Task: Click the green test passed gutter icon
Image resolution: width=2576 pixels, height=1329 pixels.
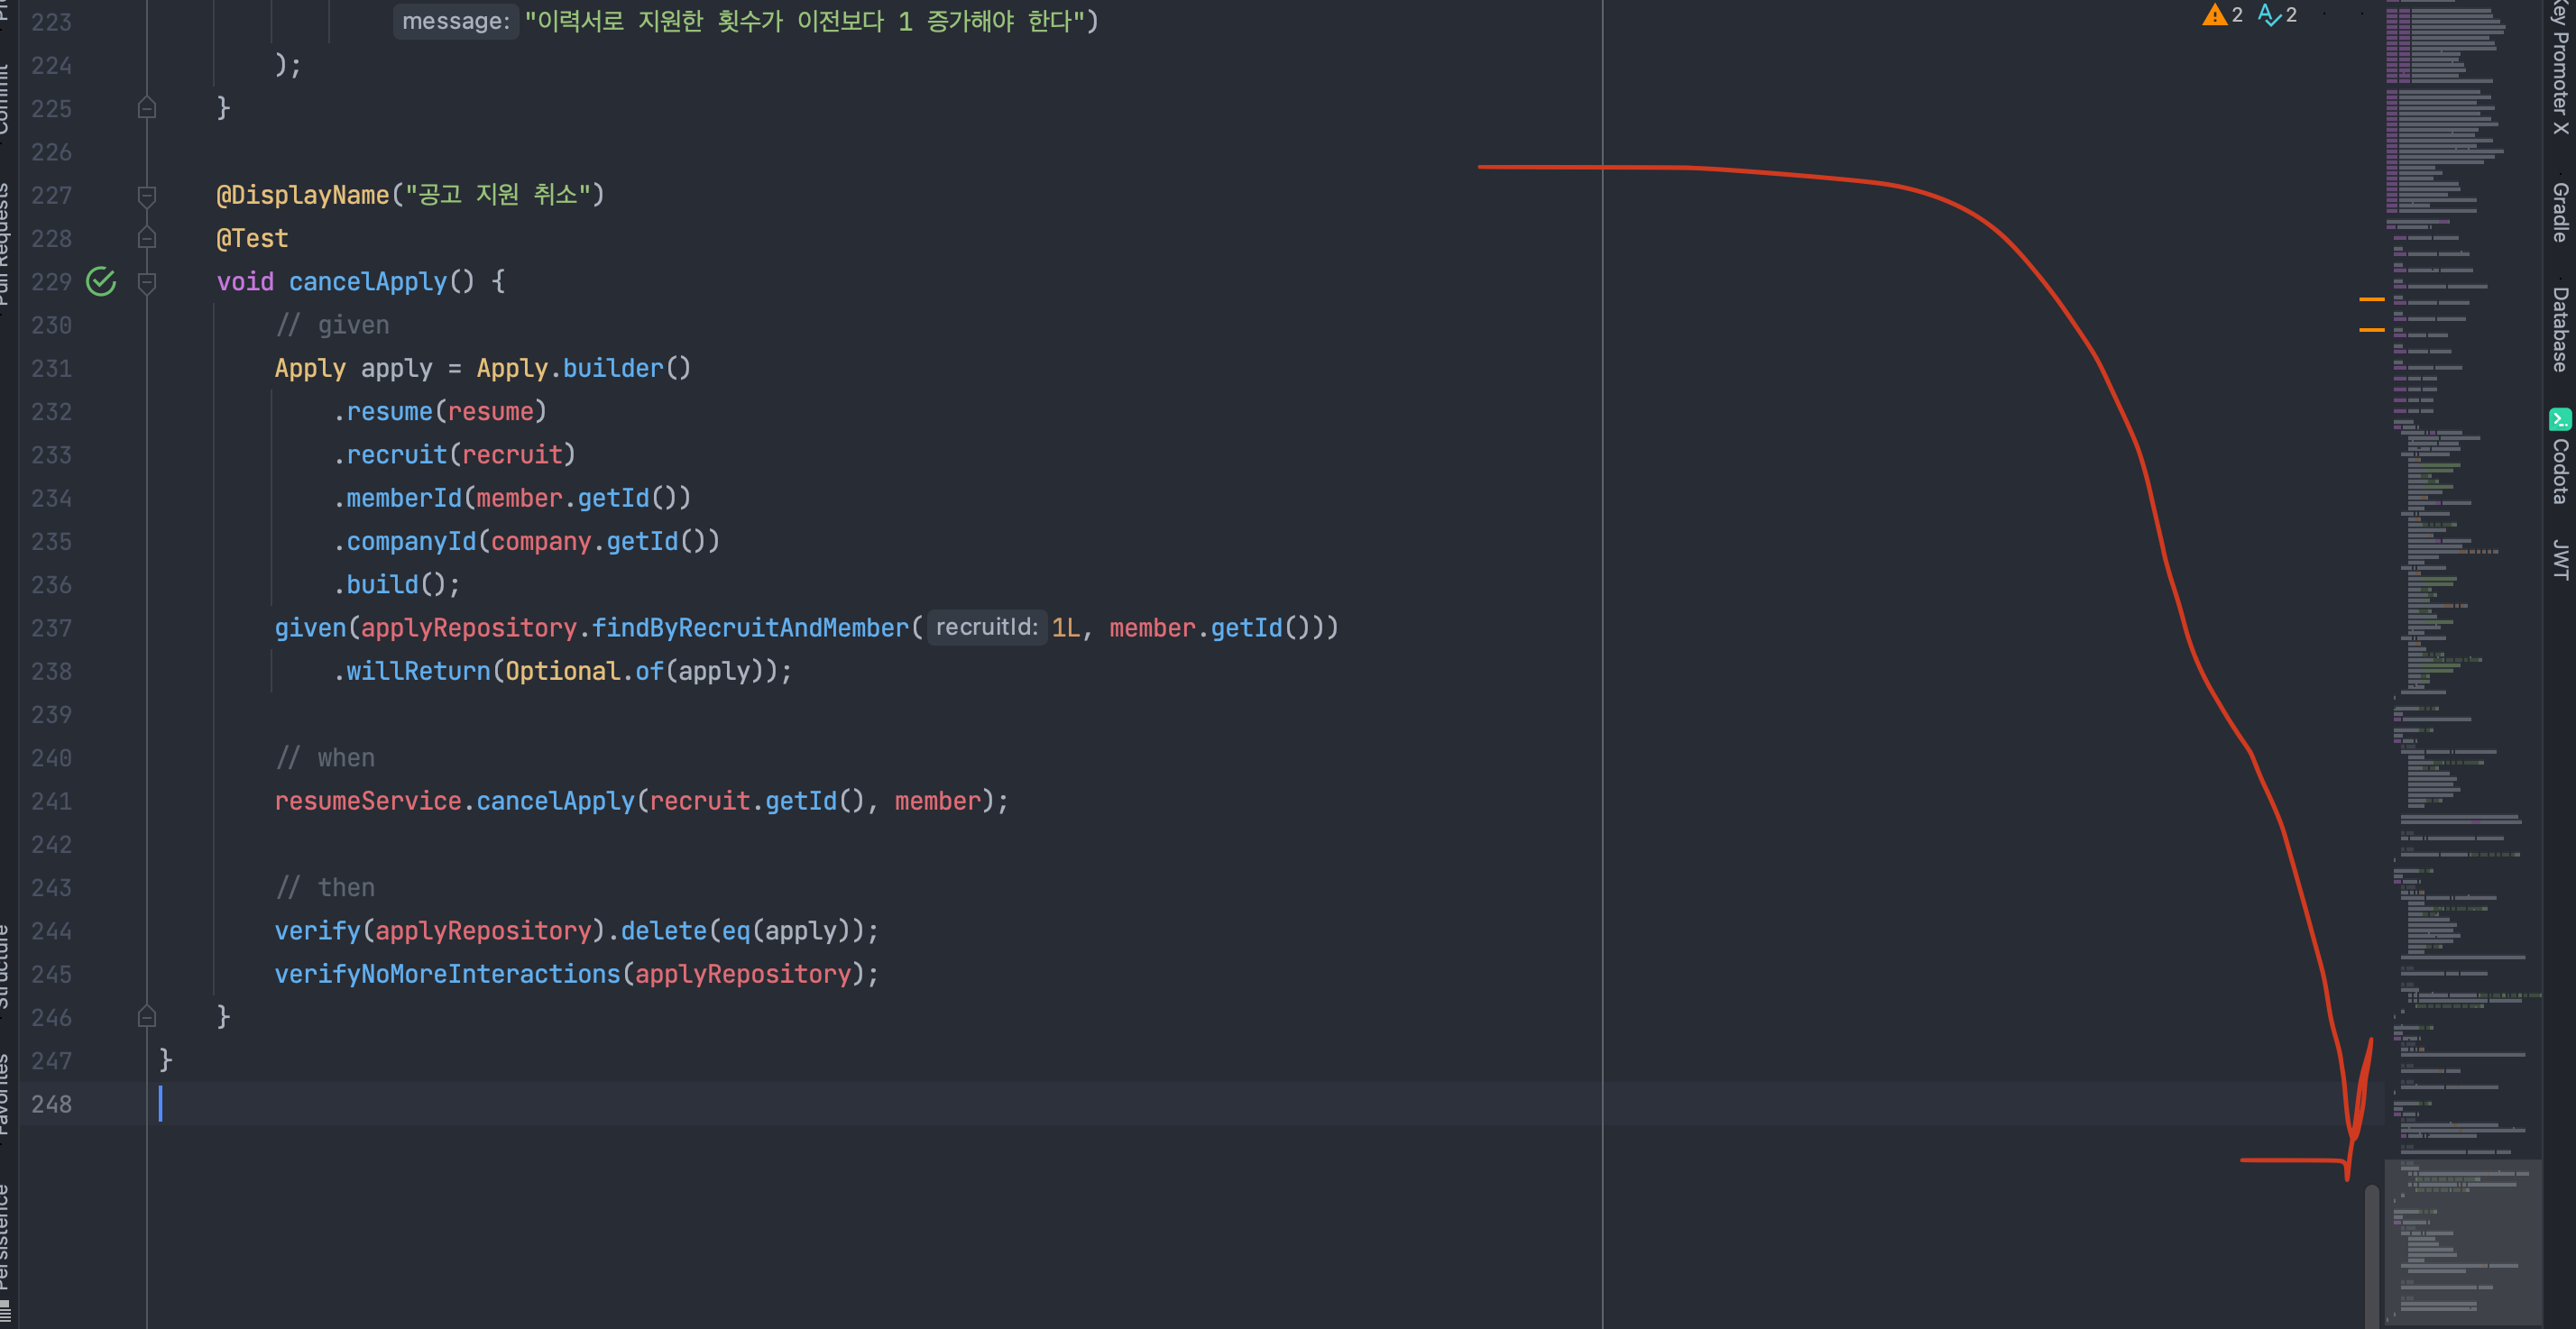Action: tap(101, 282)
